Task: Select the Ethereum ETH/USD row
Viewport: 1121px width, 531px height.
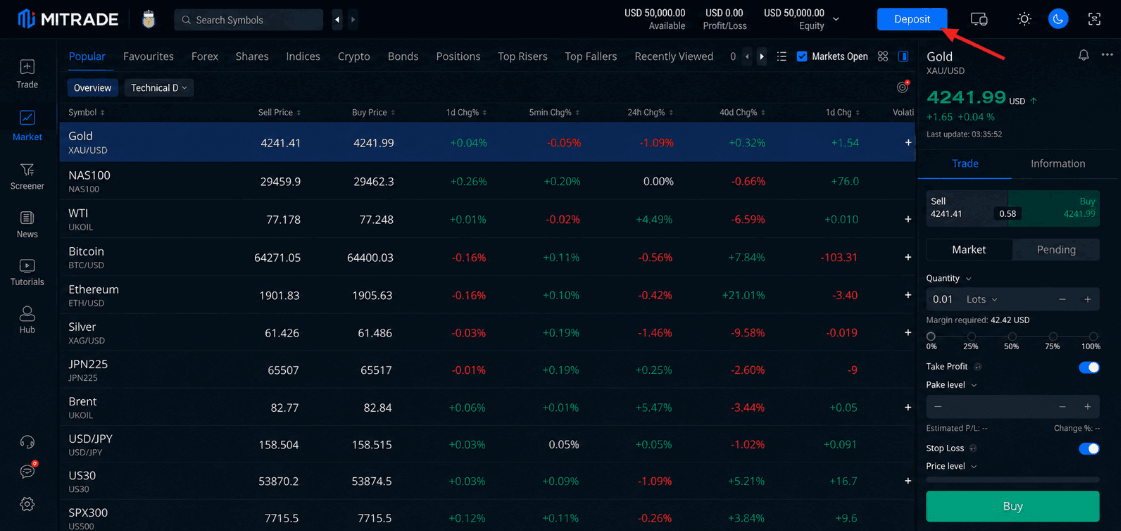Action: 488,295
